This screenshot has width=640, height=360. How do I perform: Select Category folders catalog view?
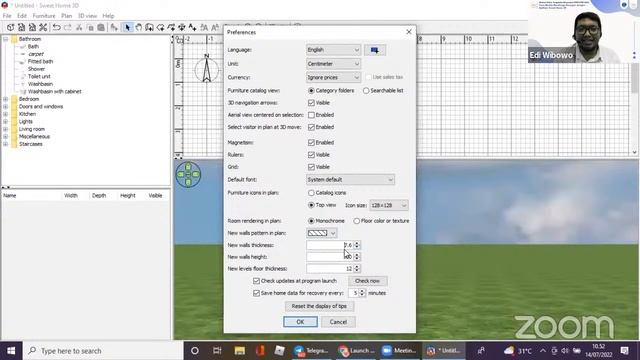pyautogui.click(x=311, y=91)
